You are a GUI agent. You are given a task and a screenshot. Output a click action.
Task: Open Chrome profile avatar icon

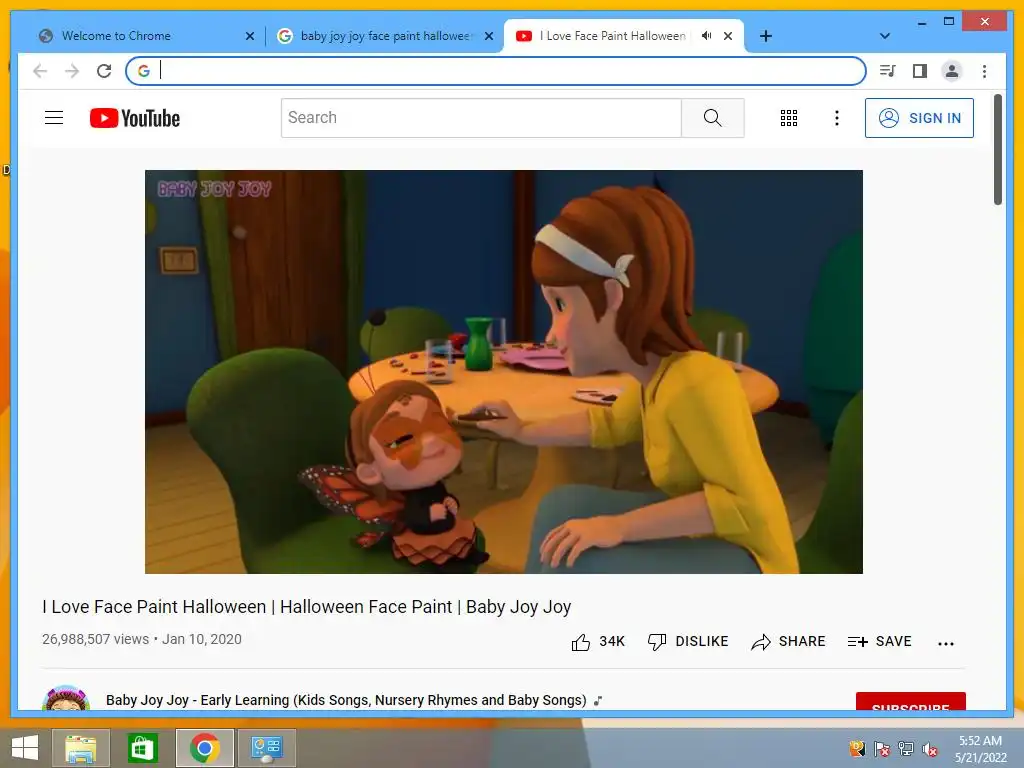click(x=952, y=71)
